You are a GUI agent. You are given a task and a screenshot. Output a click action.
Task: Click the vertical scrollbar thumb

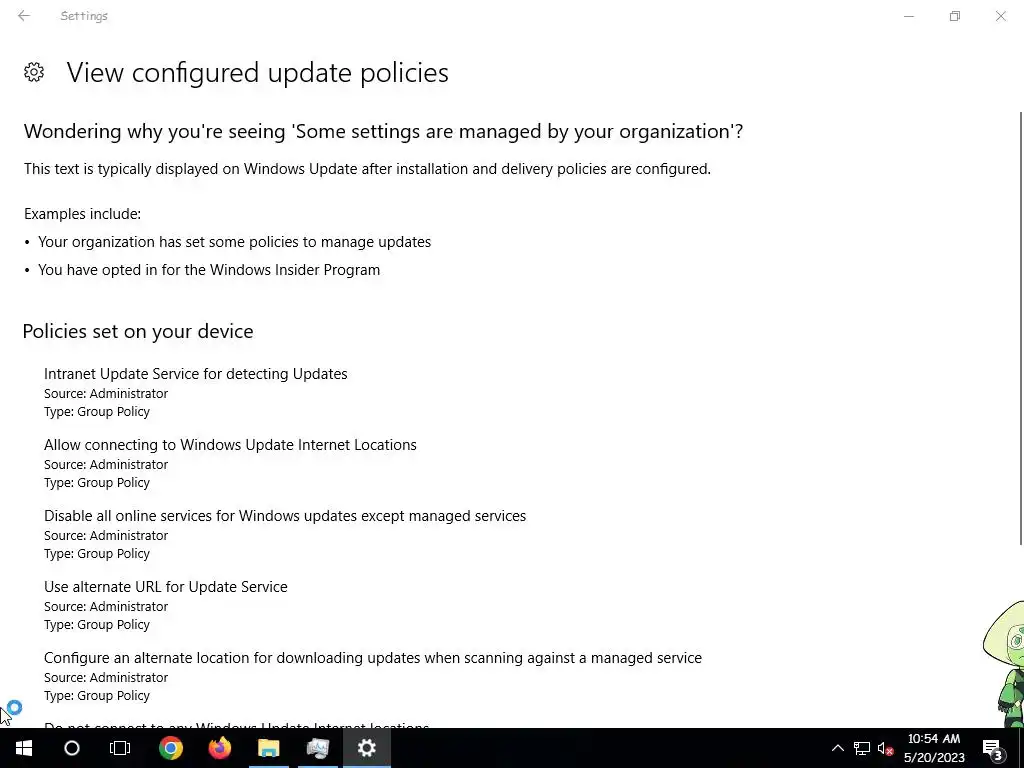(x=1021, y=327)
